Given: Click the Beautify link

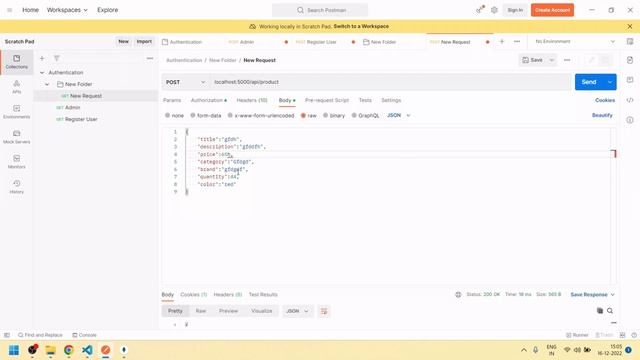Looking at the screenshot, I should pos(602,116).
